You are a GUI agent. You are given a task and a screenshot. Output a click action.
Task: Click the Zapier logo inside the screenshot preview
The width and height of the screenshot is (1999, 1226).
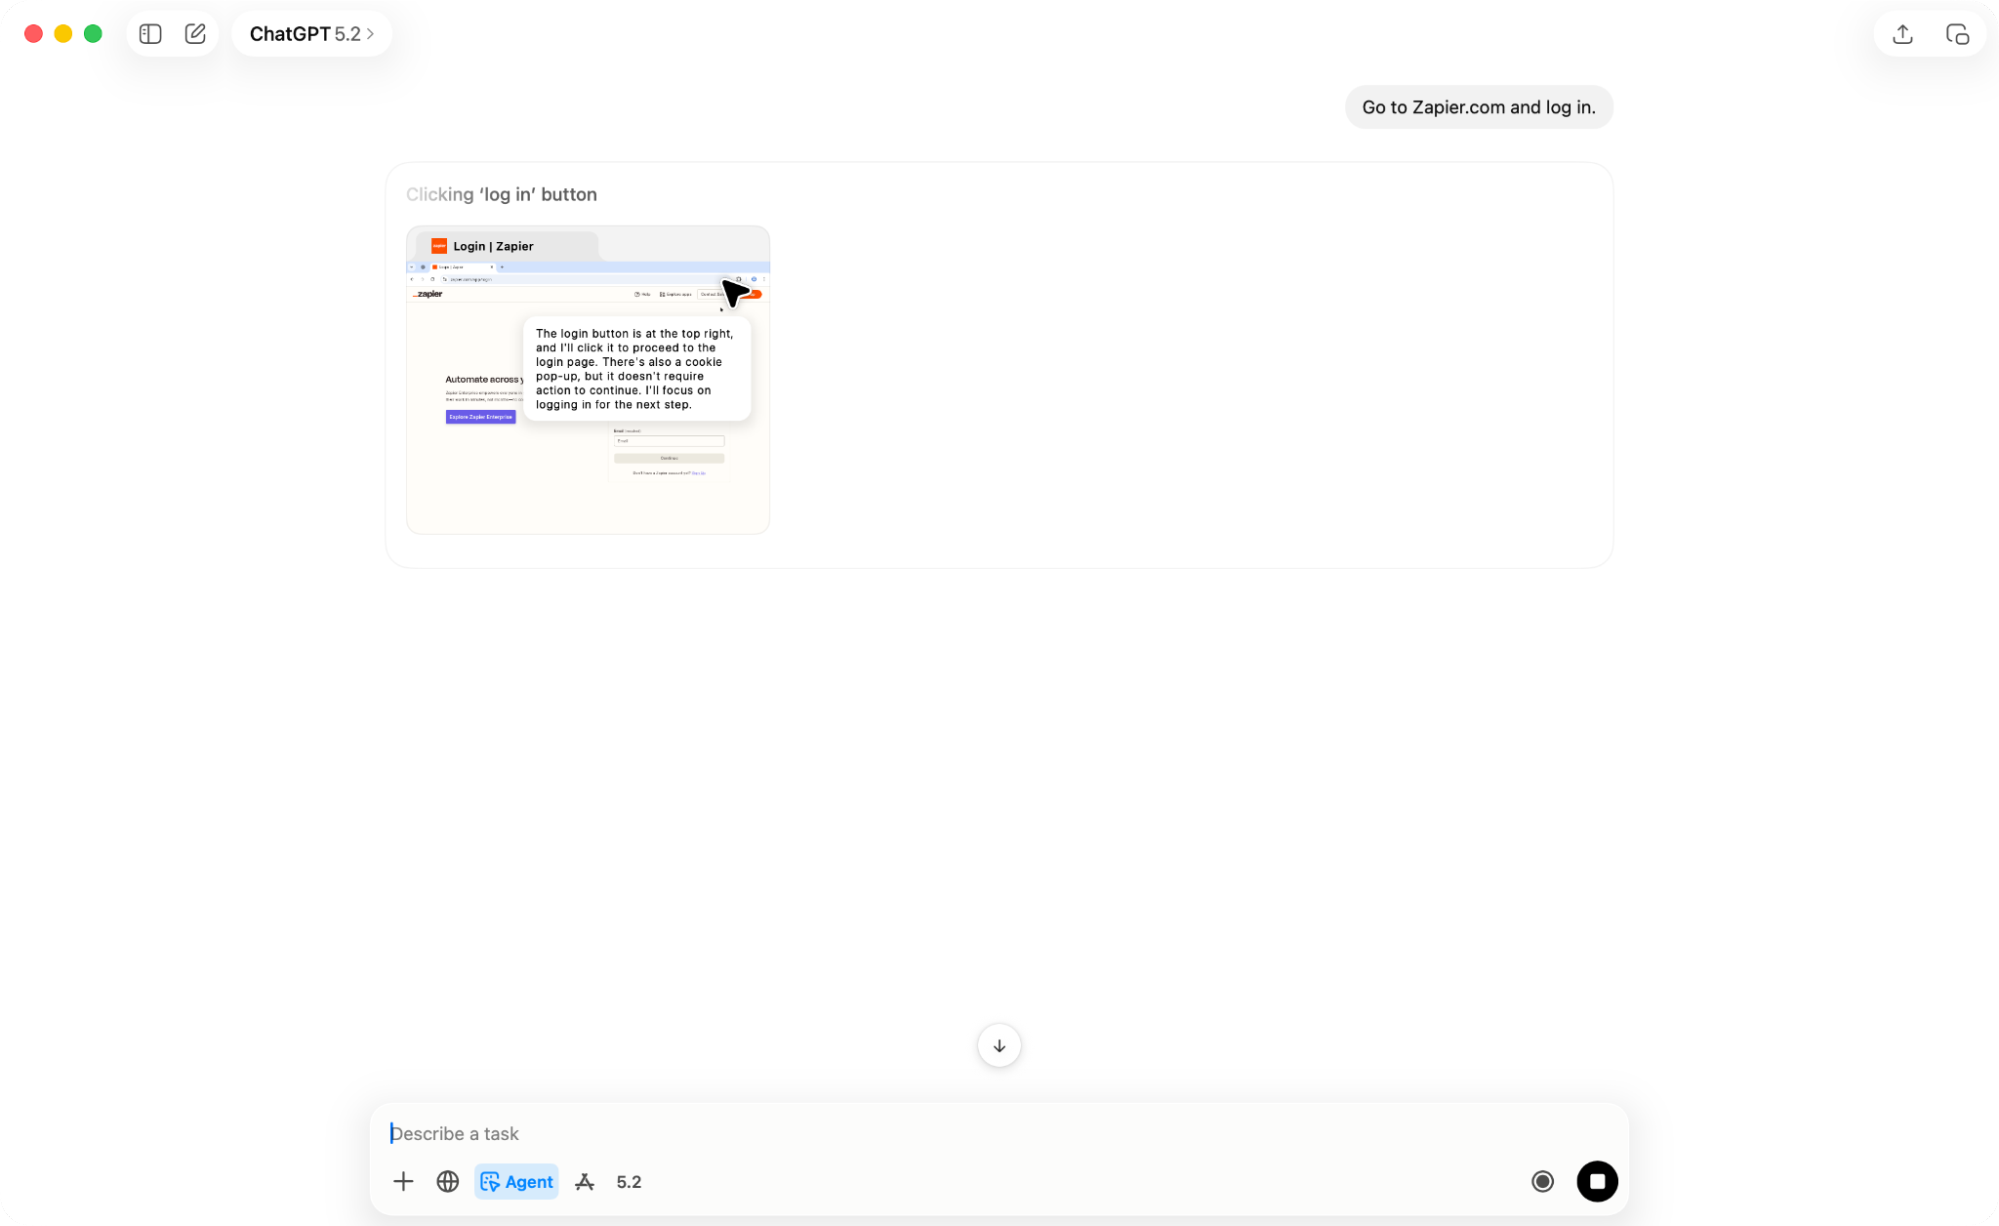pos(428,293)
